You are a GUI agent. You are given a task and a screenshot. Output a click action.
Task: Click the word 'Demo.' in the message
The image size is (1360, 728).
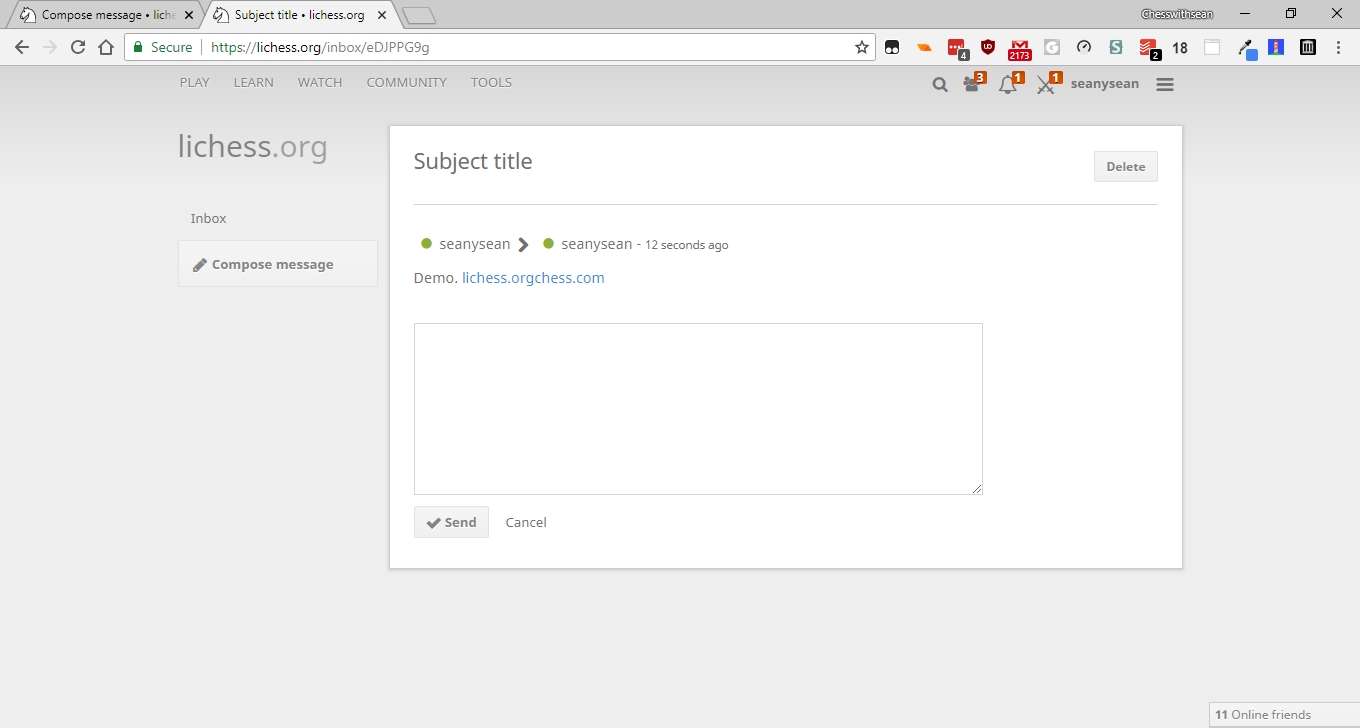click(x=435, y=278)
